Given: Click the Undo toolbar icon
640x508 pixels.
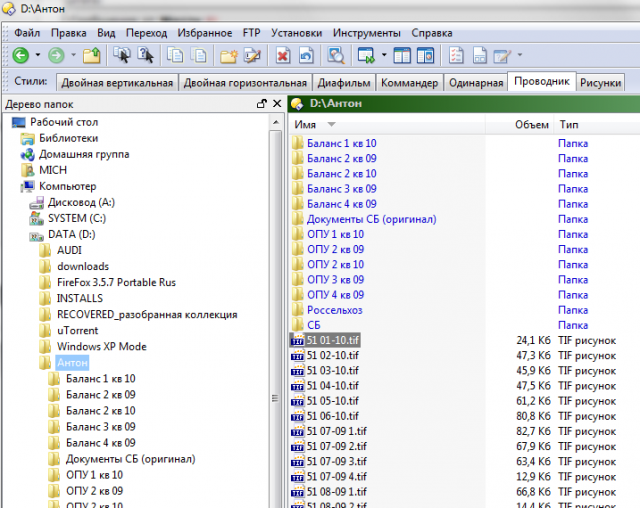Looking at the screenshot, I should point(306,55).
